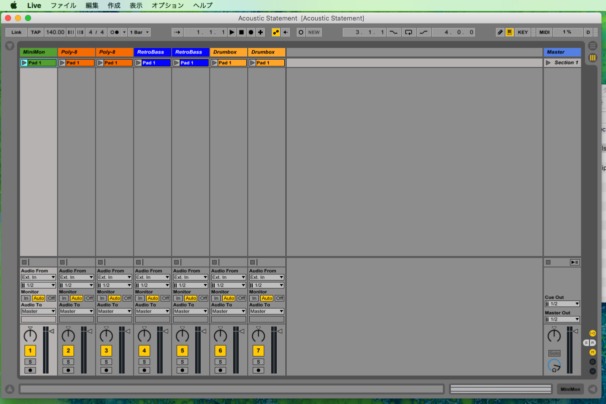Open the Quantization 1 Bar dropdown
This screenshot has width=606, height=404.
point(139,32)
